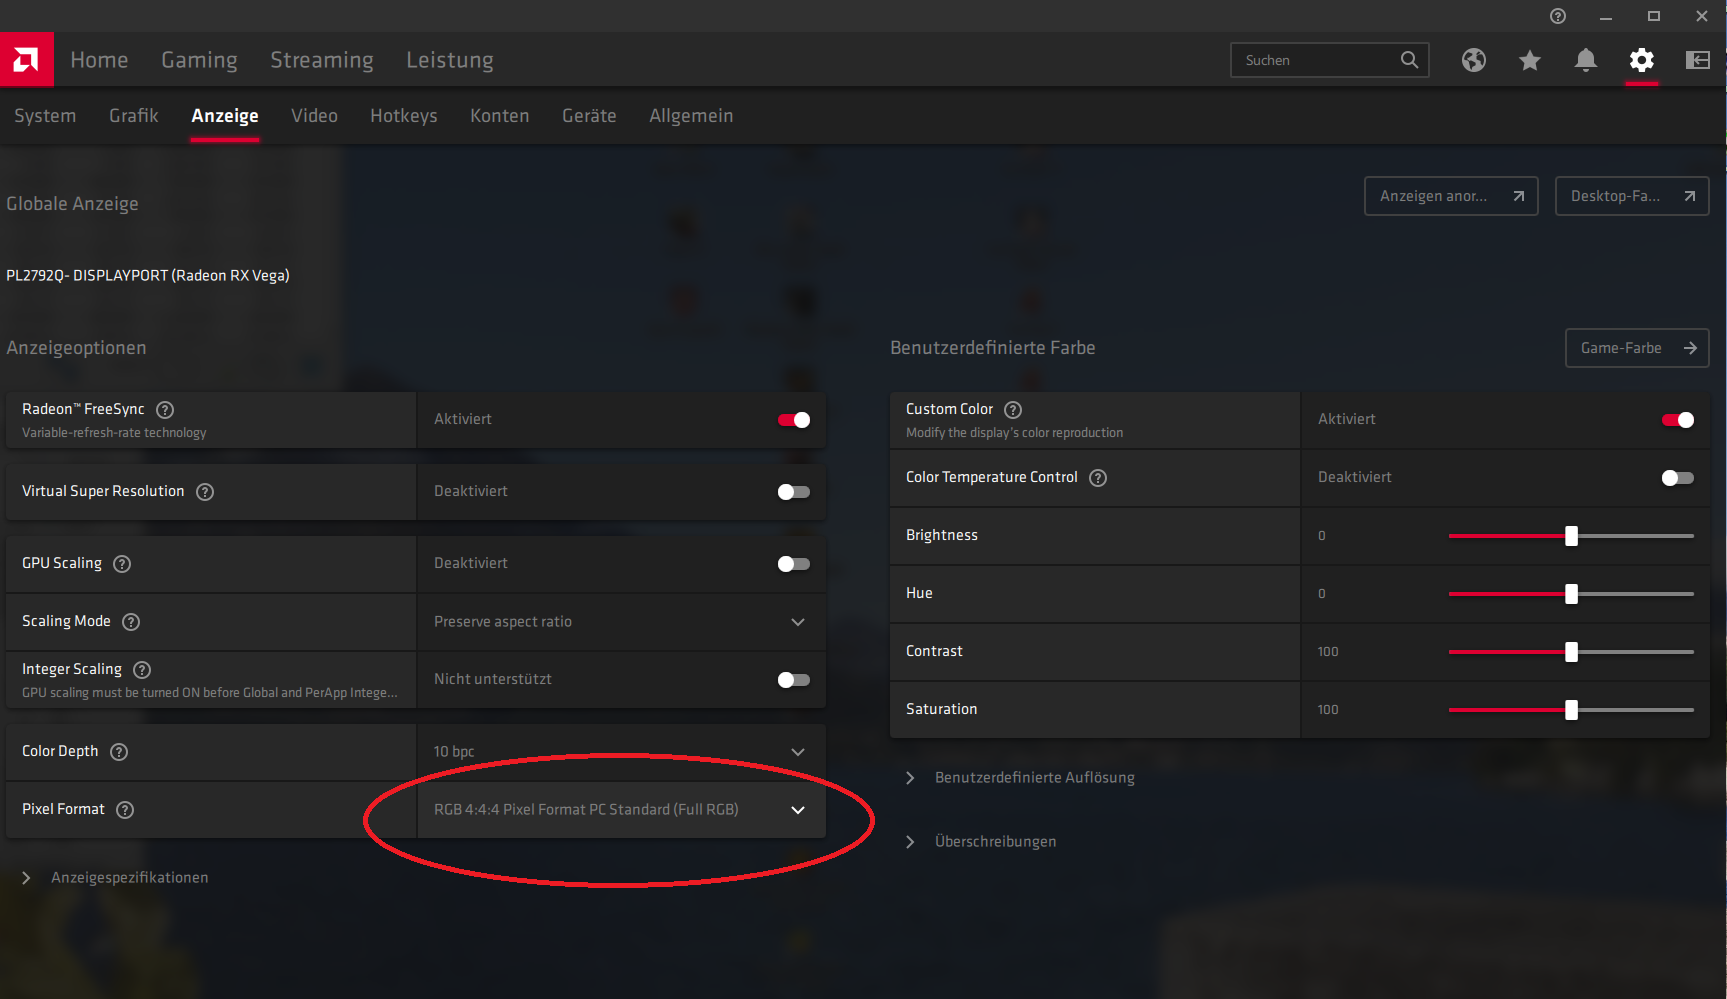This screenshot has height=999, width=1727.
Task: Open favorites star icon
Action: pyautogui.click(x=1529, y=60)
